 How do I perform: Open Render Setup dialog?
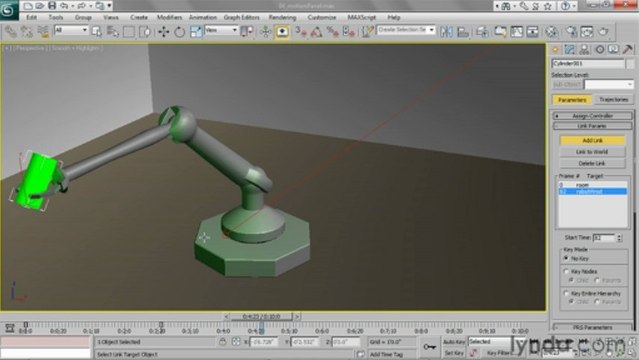pos(571,31)
